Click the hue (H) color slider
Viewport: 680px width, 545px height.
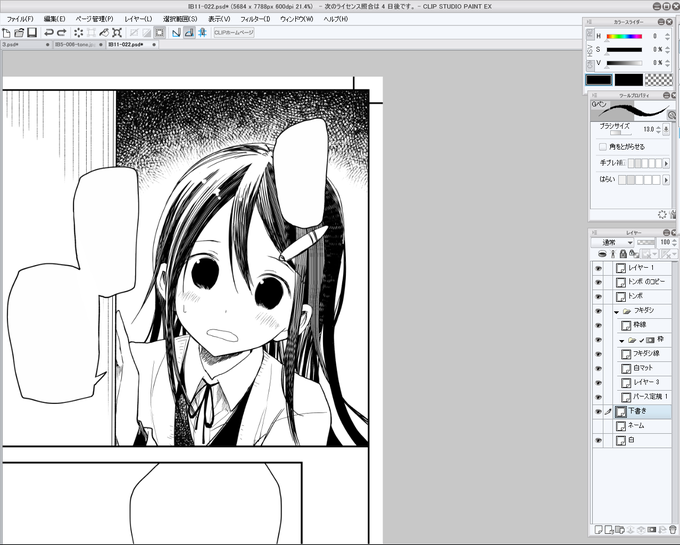624,37
